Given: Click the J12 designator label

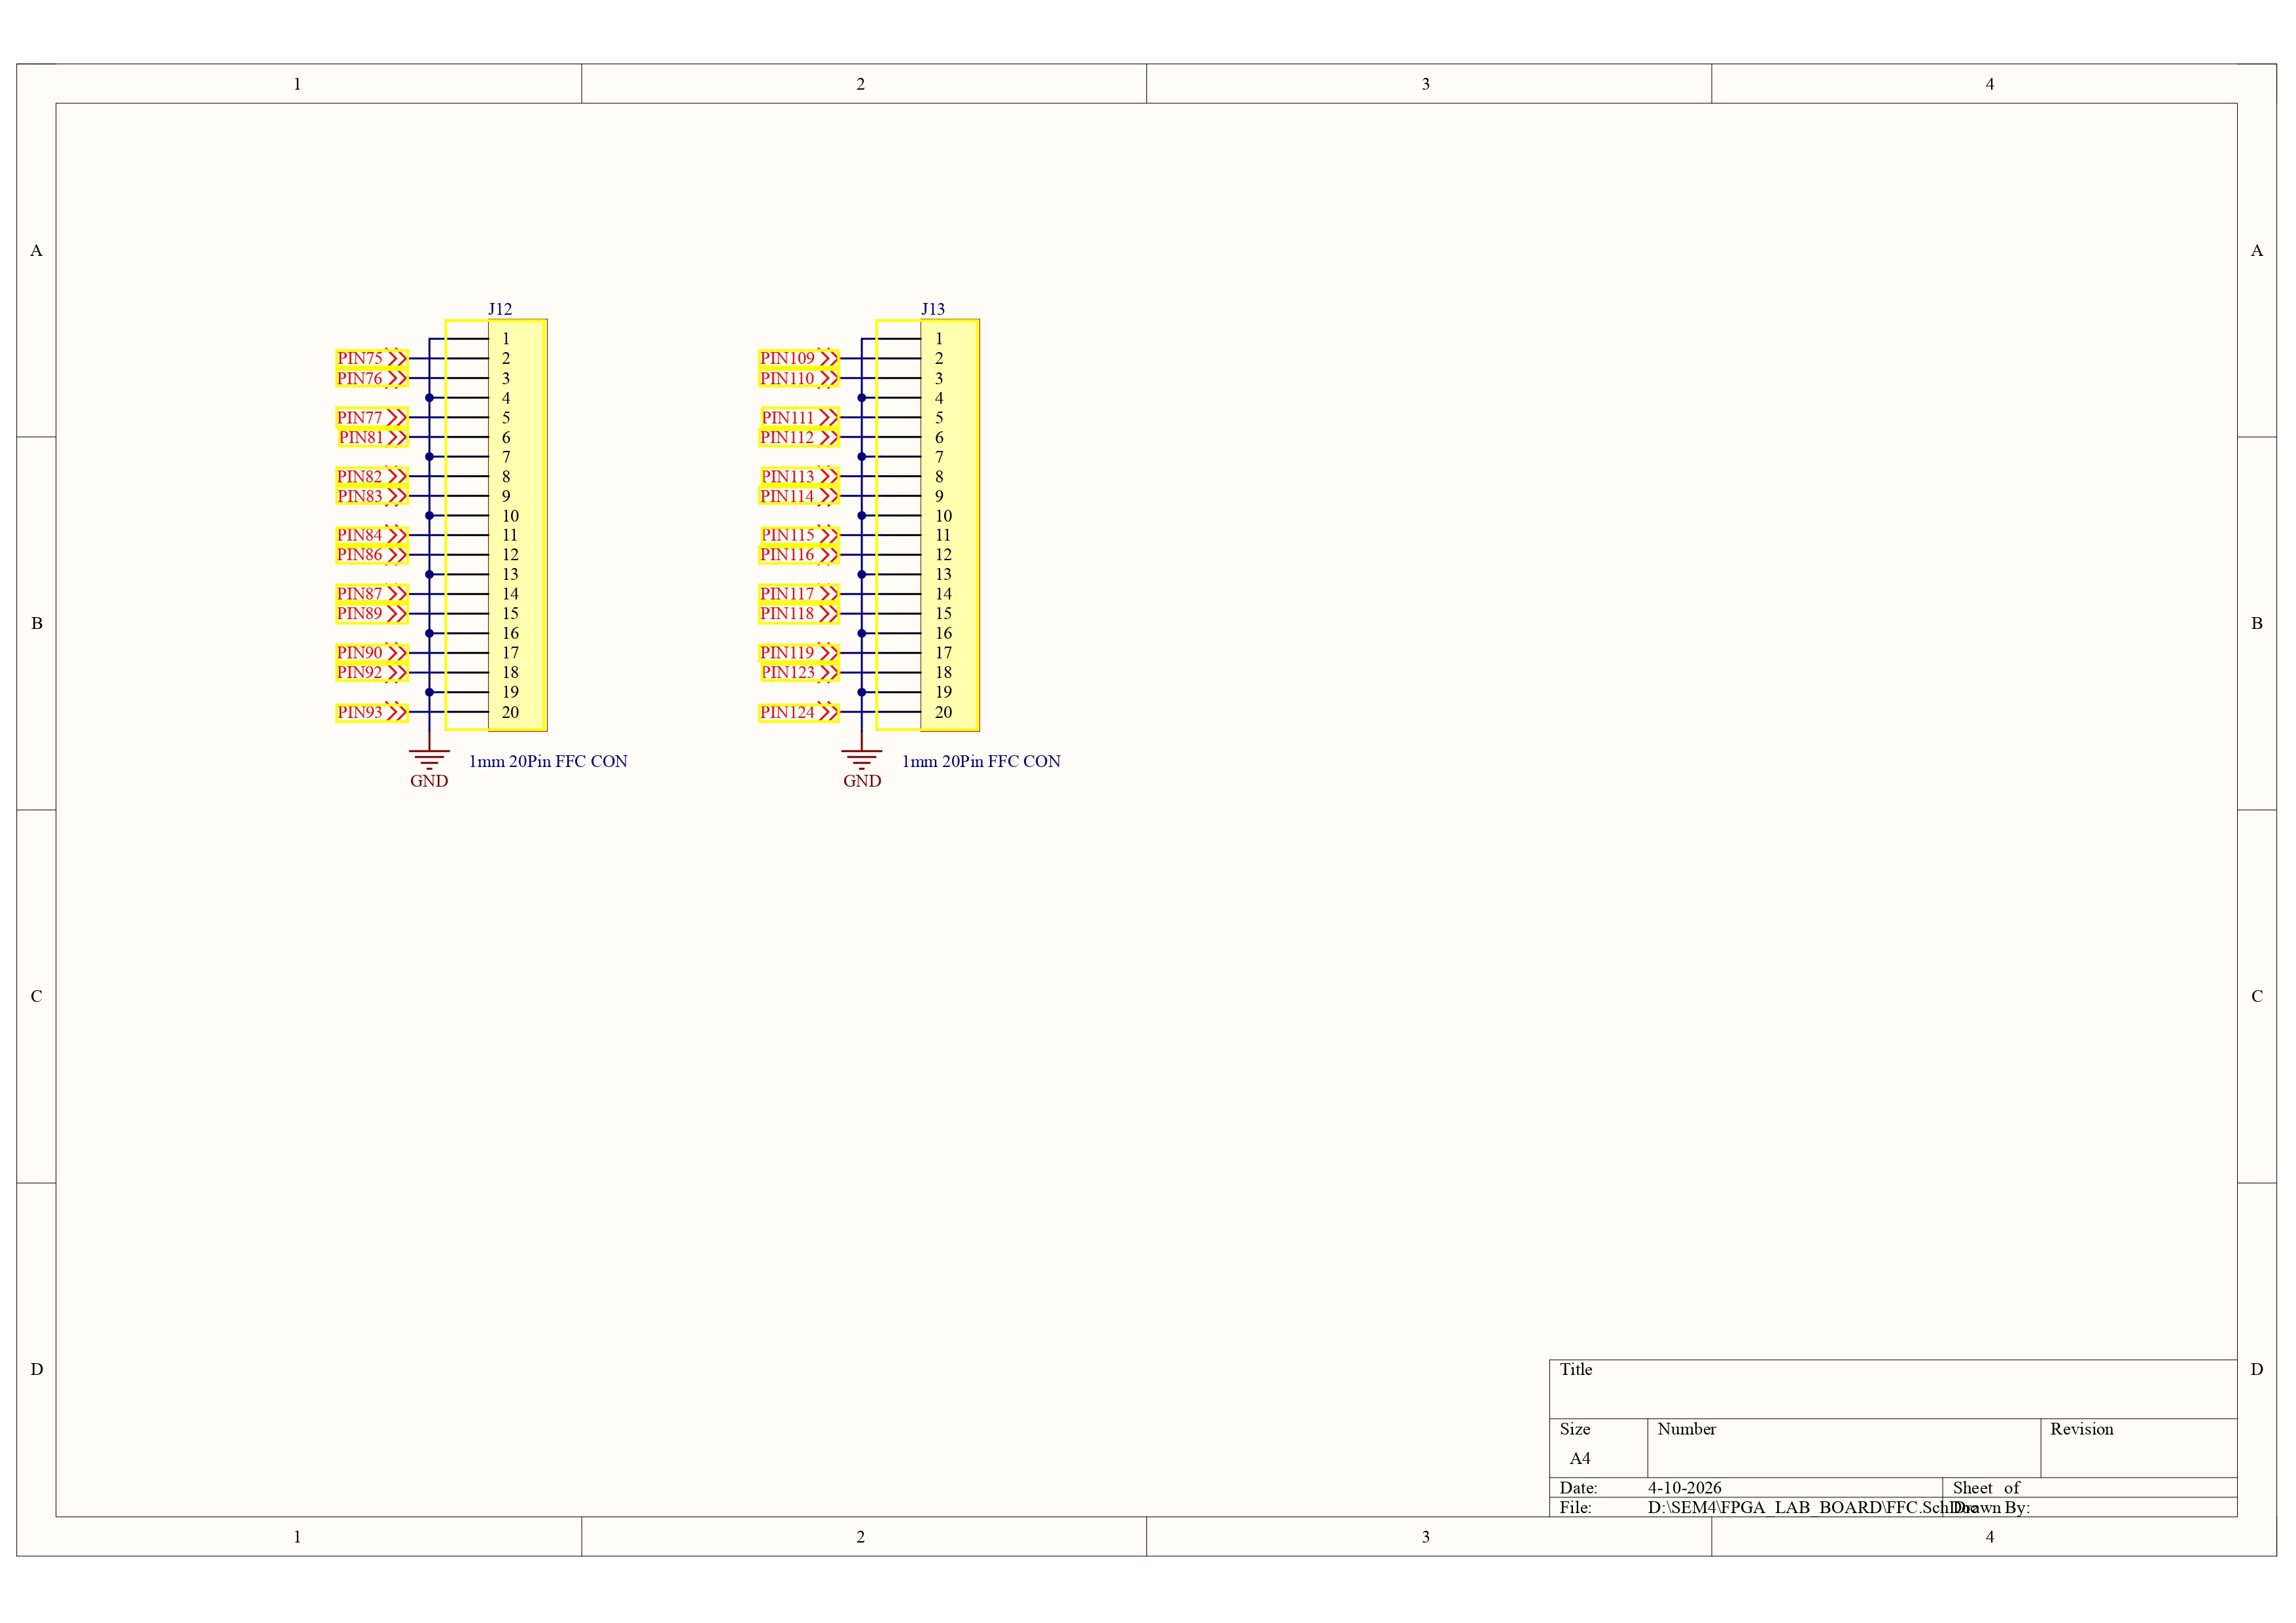Looking at the screenshot, I should coord(500,309).
